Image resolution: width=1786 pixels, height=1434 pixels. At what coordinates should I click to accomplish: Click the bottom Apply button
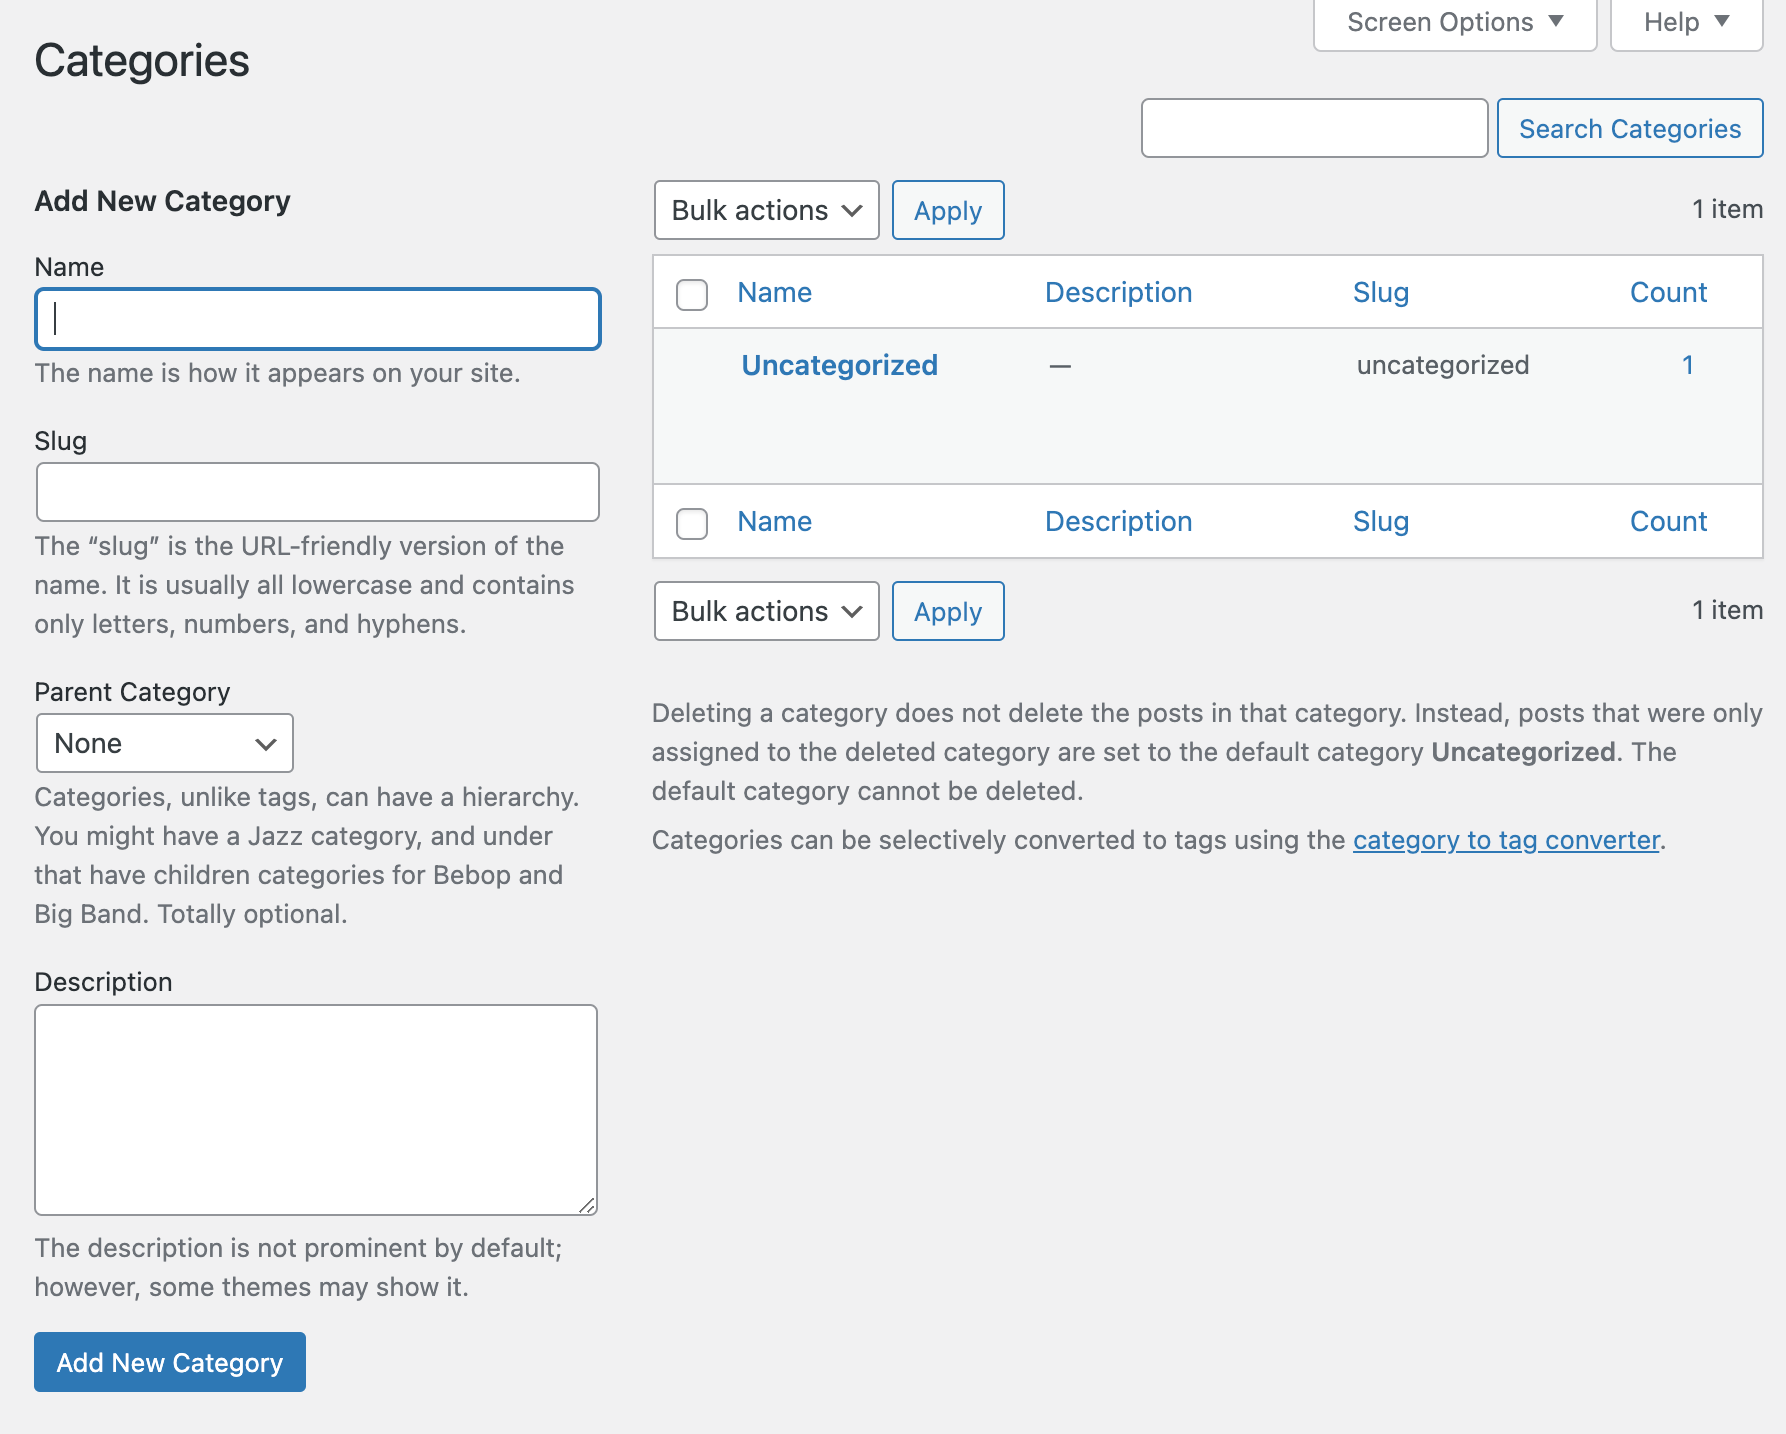click(x=948, y=611)
